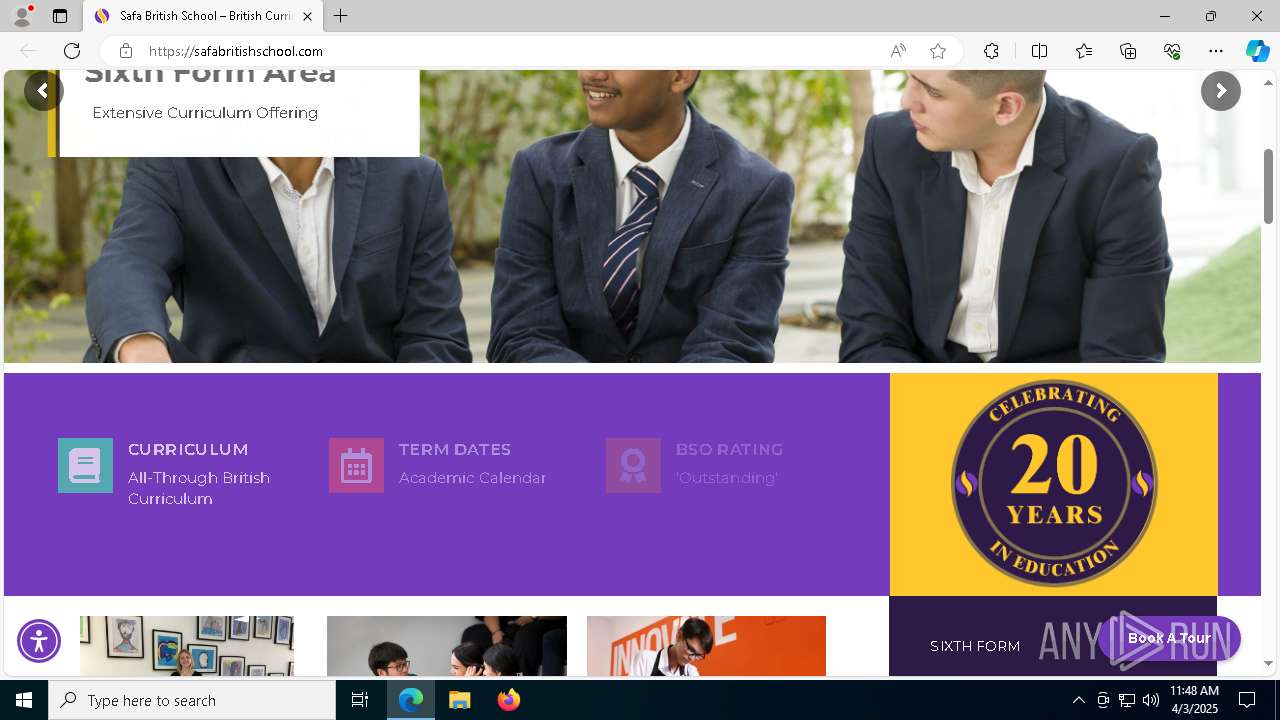The image size is (1280, 720).
Task: Open the notifications center icon
Action: [x=1247, y=700]
